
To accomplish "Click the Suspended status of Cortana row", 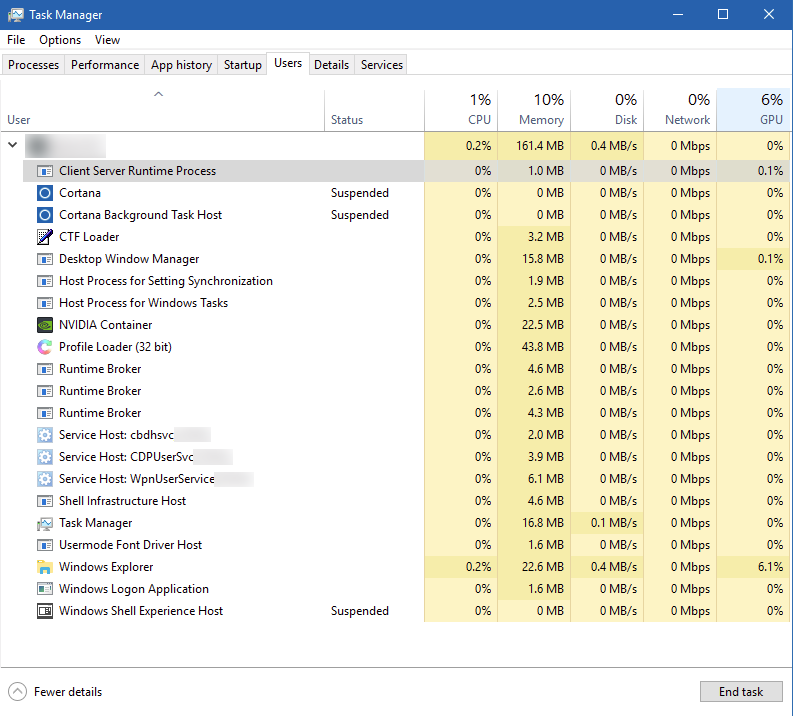I will [360, 193].
